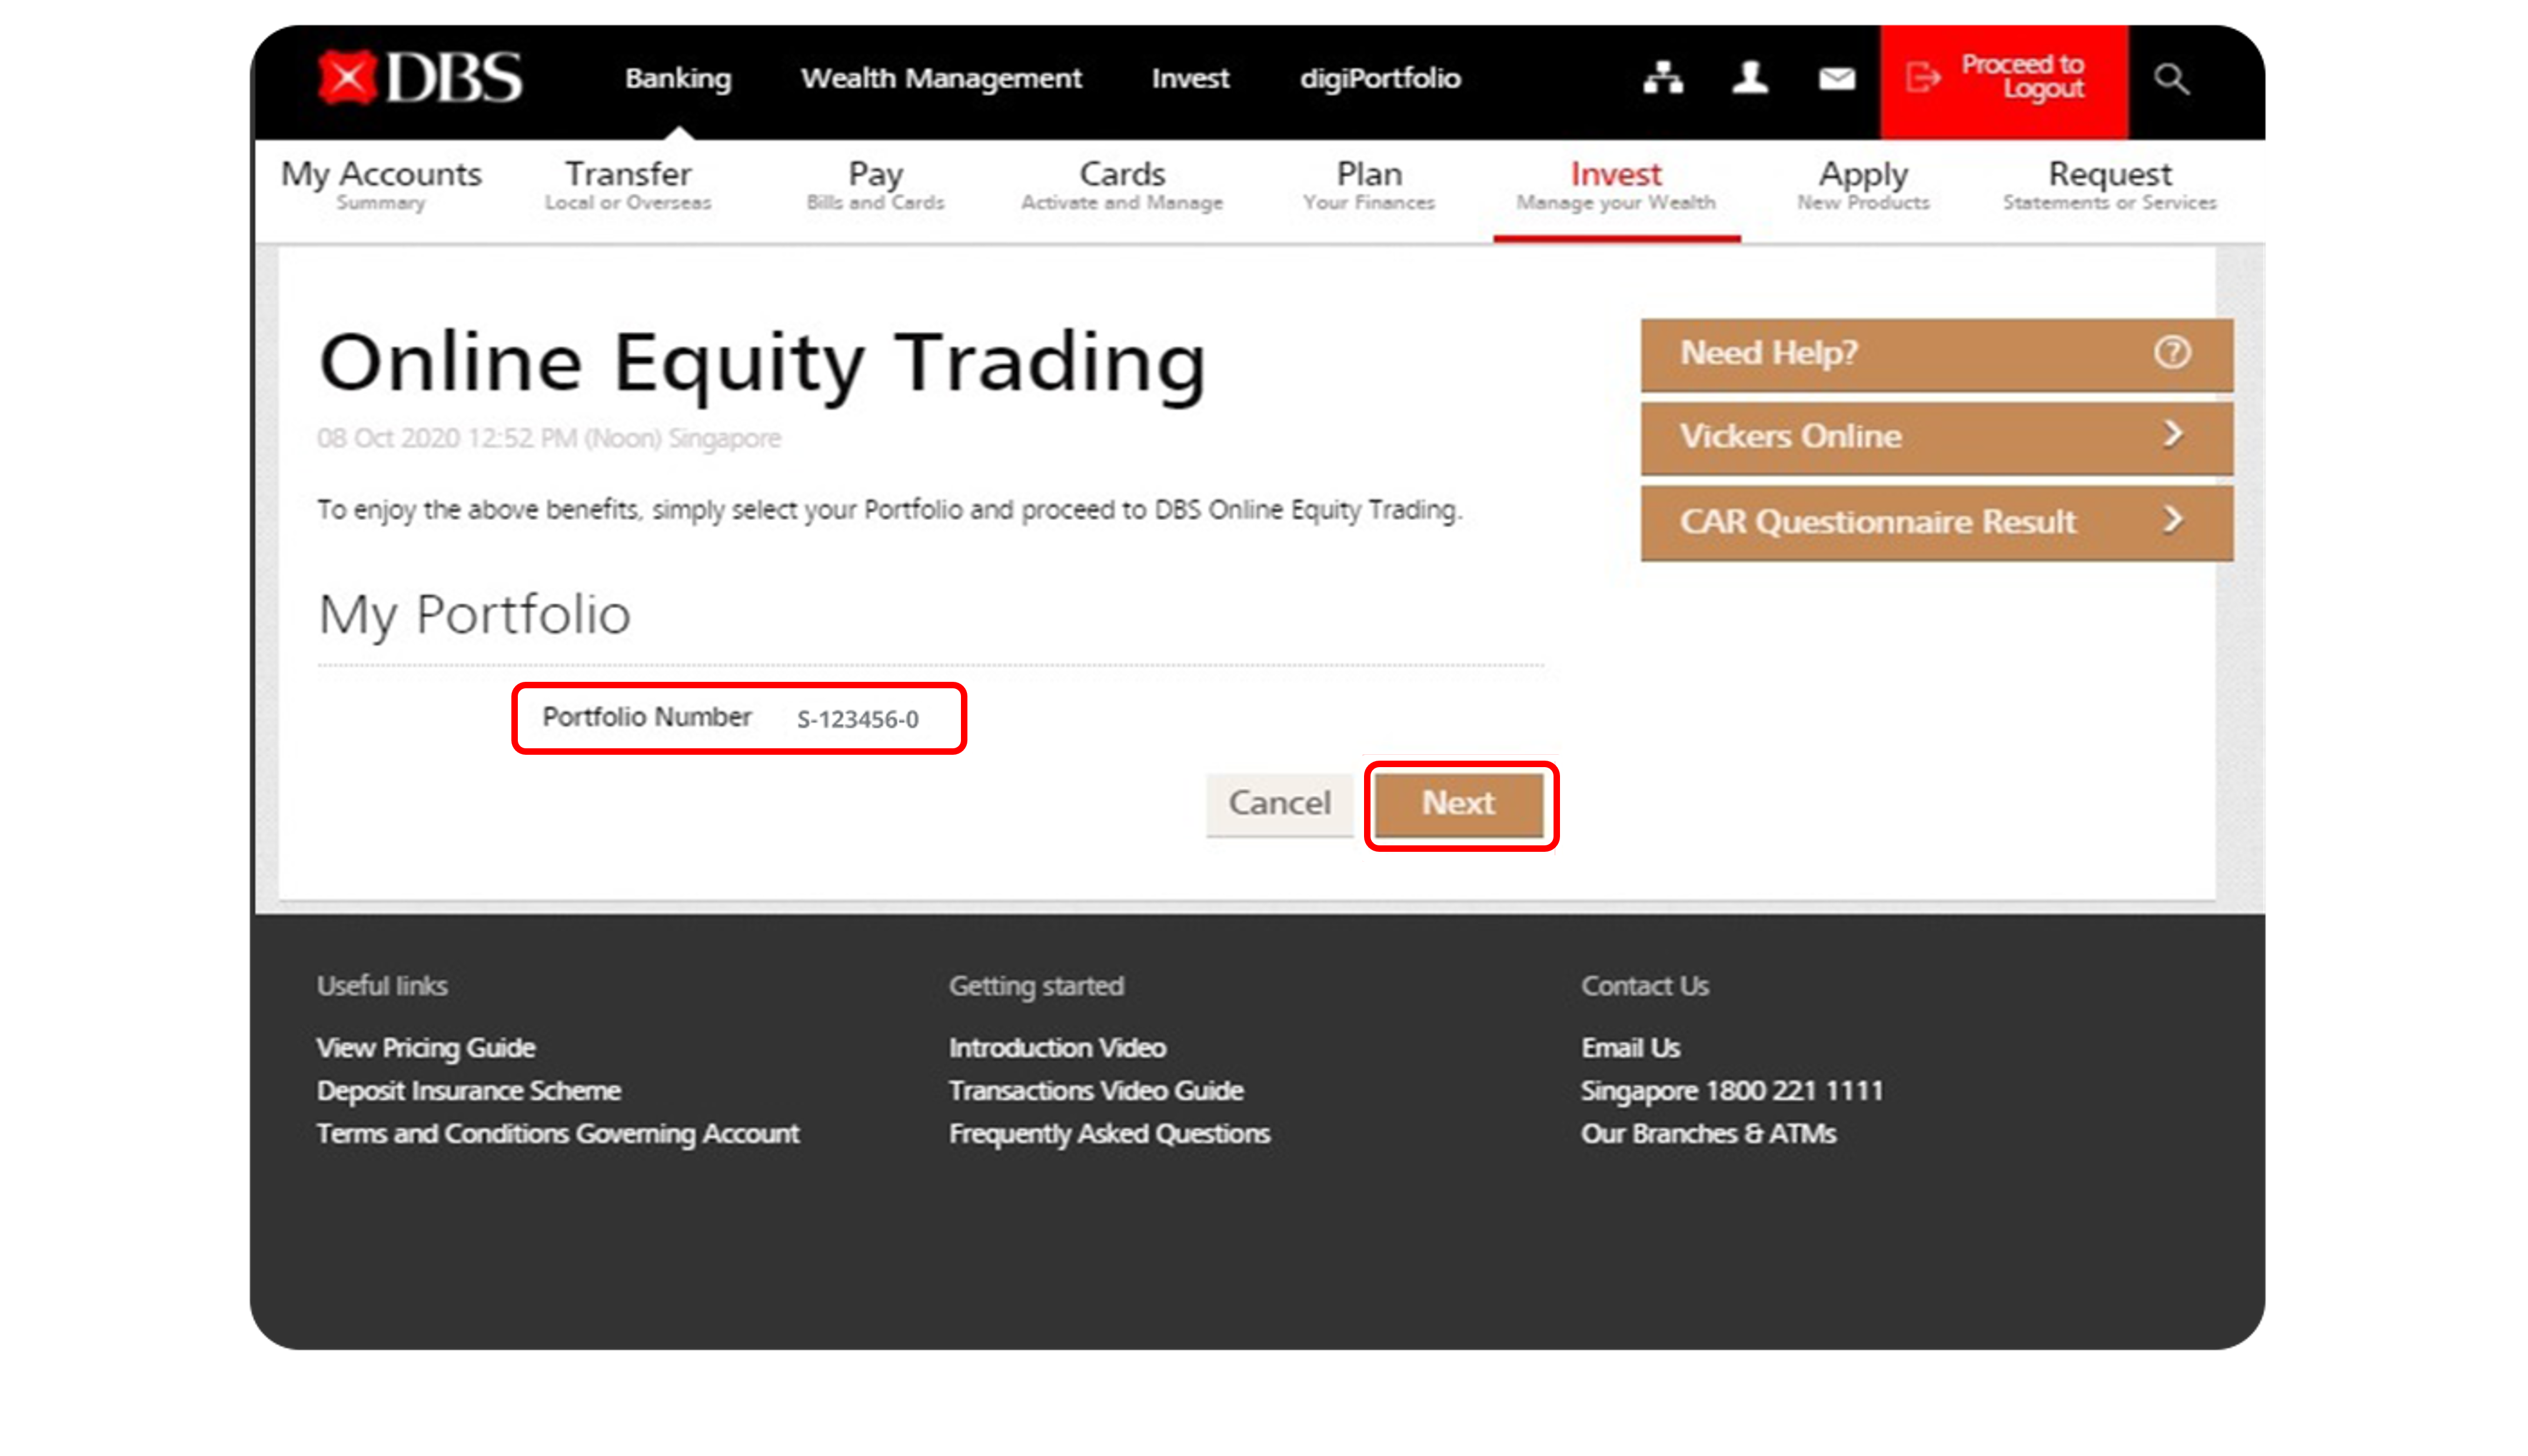The image size is (2528, 1456).
Task: Open the Wealth Management top menu
Action: point(940,78)
